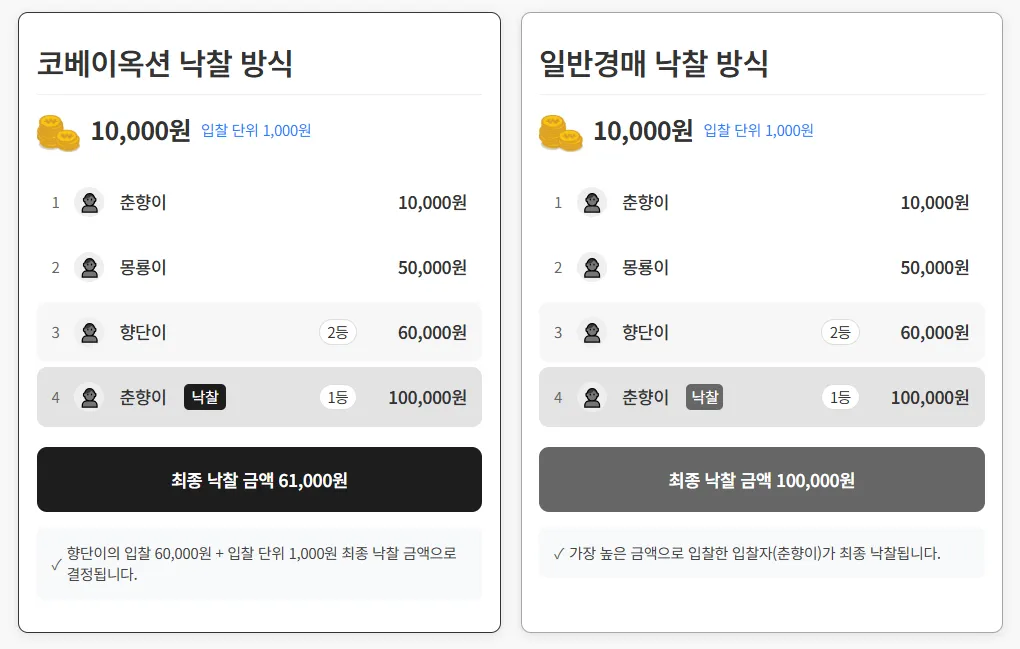Click the 2등 badge in the left panel
This screenshot has width=1020, height=649.
tap(338, 332)
